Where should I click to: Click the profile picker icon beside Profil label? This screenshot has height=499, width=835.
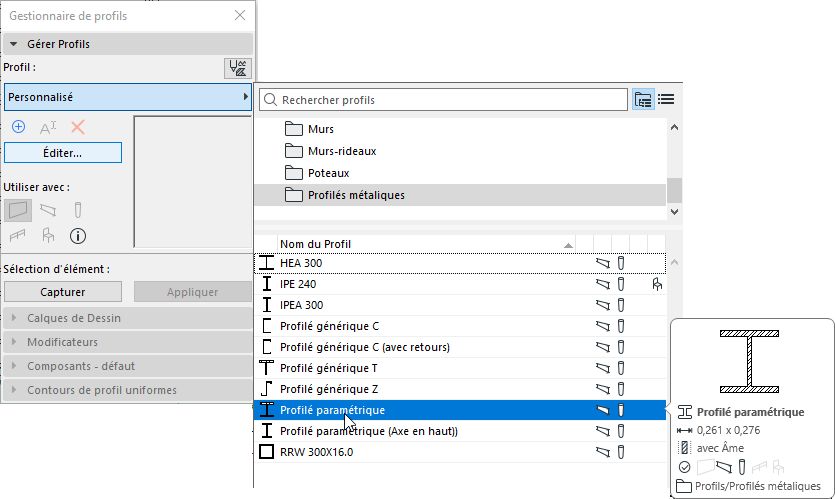pyautogui.click(x=237, y=68)
